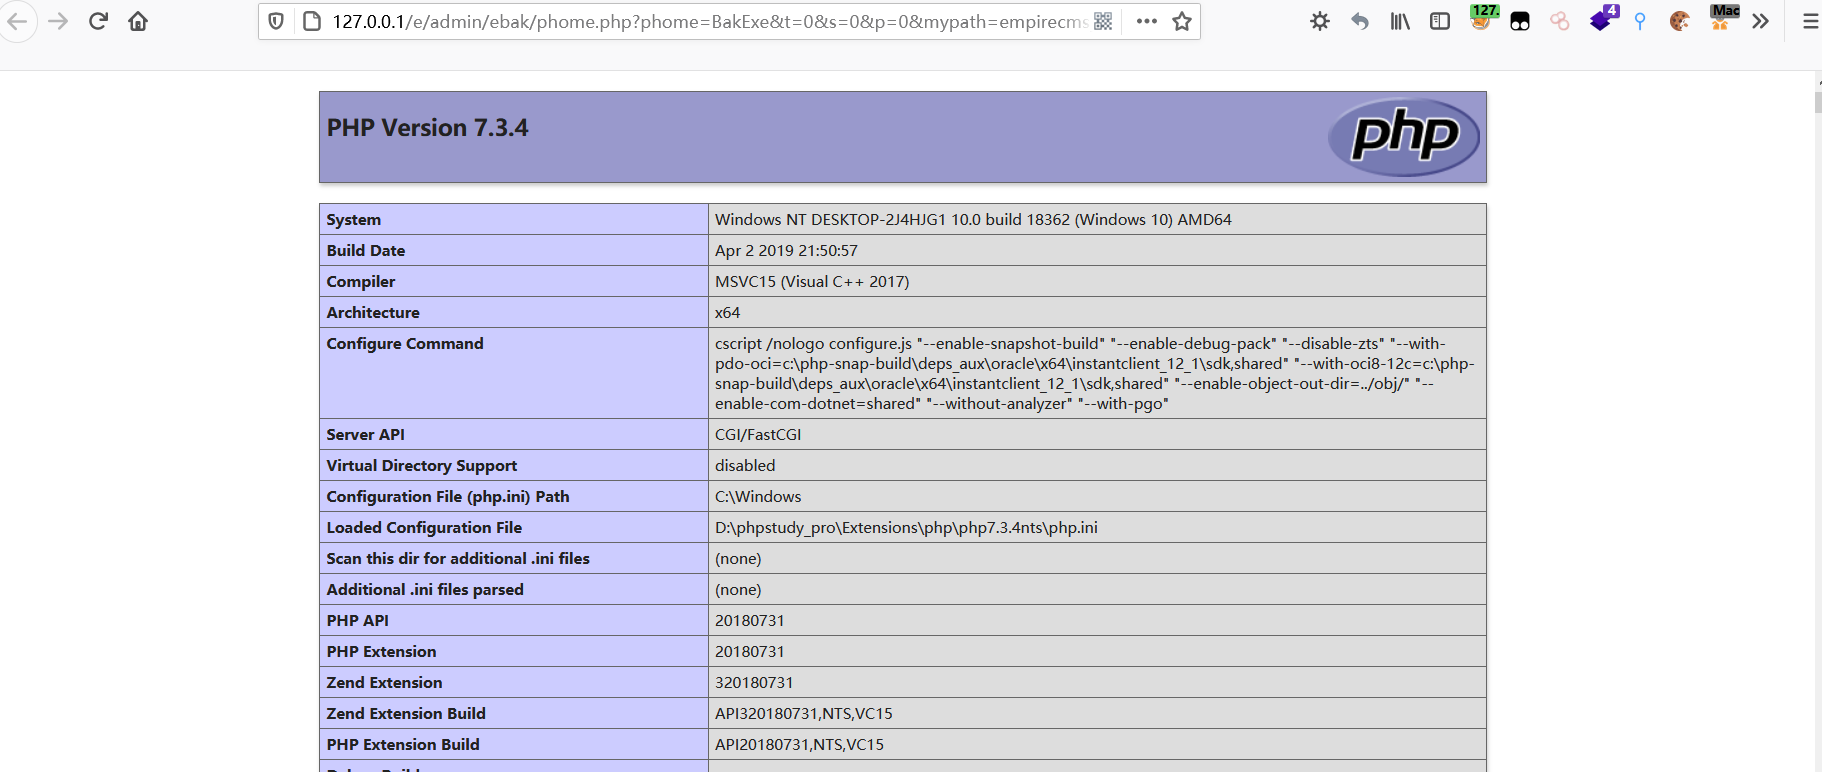The width and height of the screenshot is (1822, 772).
Task: Click the address bar URL field
Action: [x=700, y=21]
